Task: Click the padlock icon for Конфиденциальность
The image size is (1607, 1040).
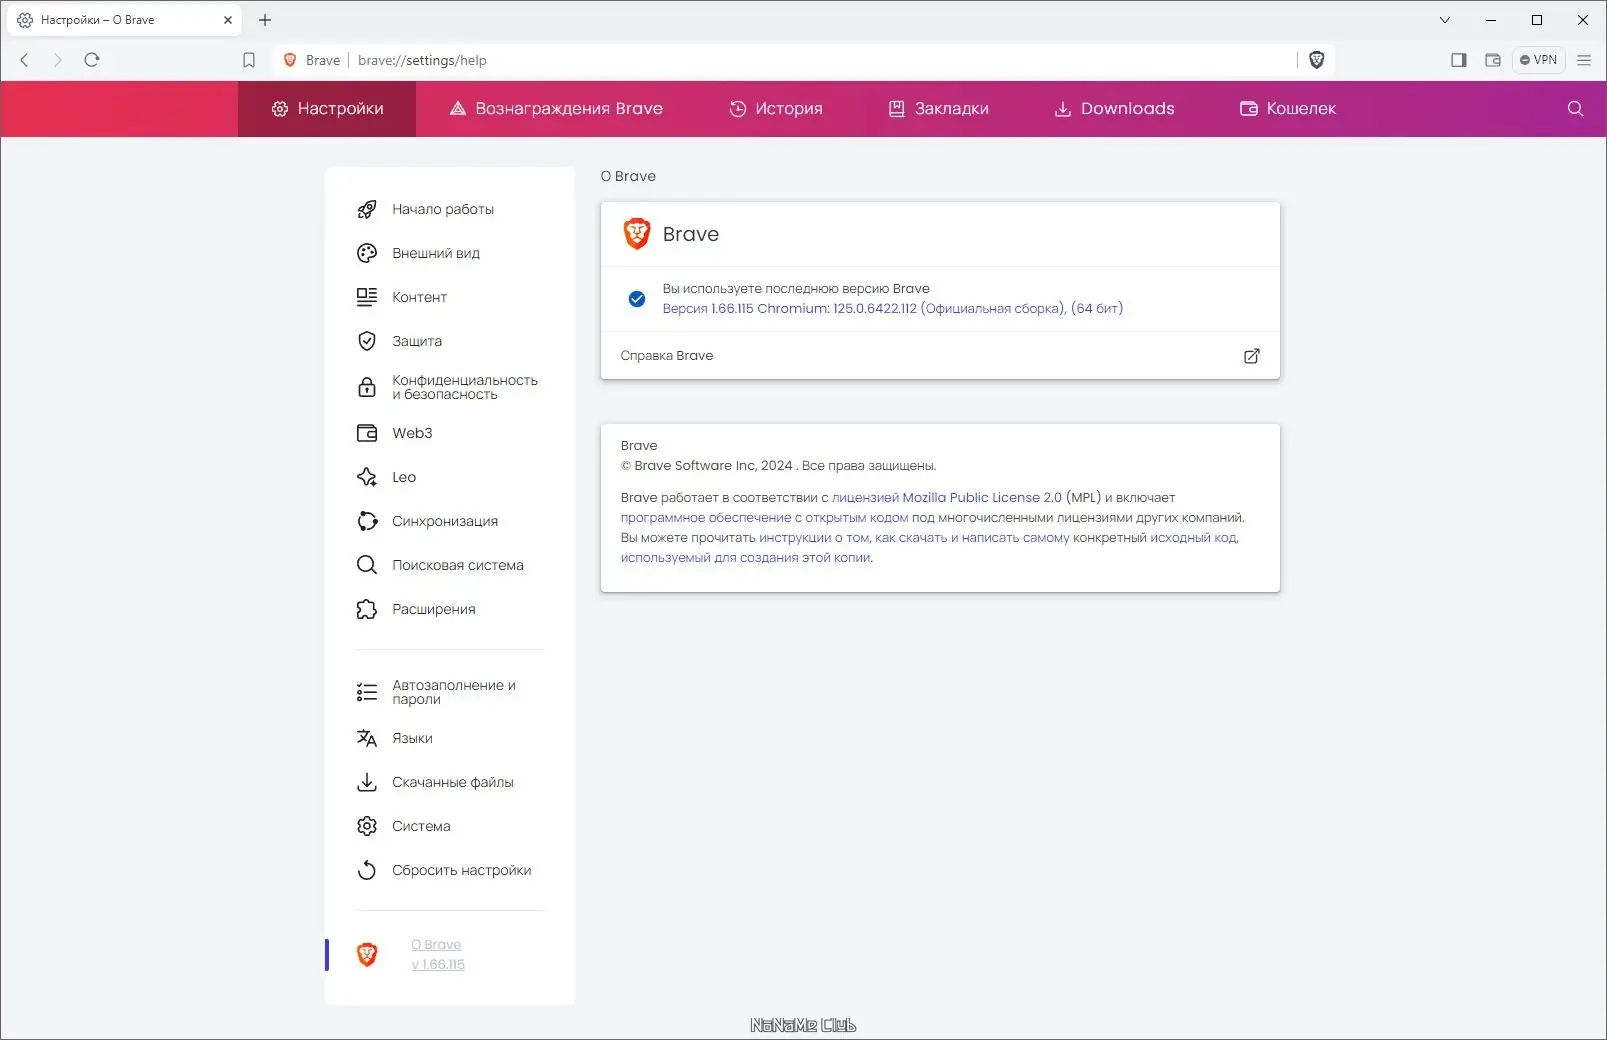Action: [367, 387]
